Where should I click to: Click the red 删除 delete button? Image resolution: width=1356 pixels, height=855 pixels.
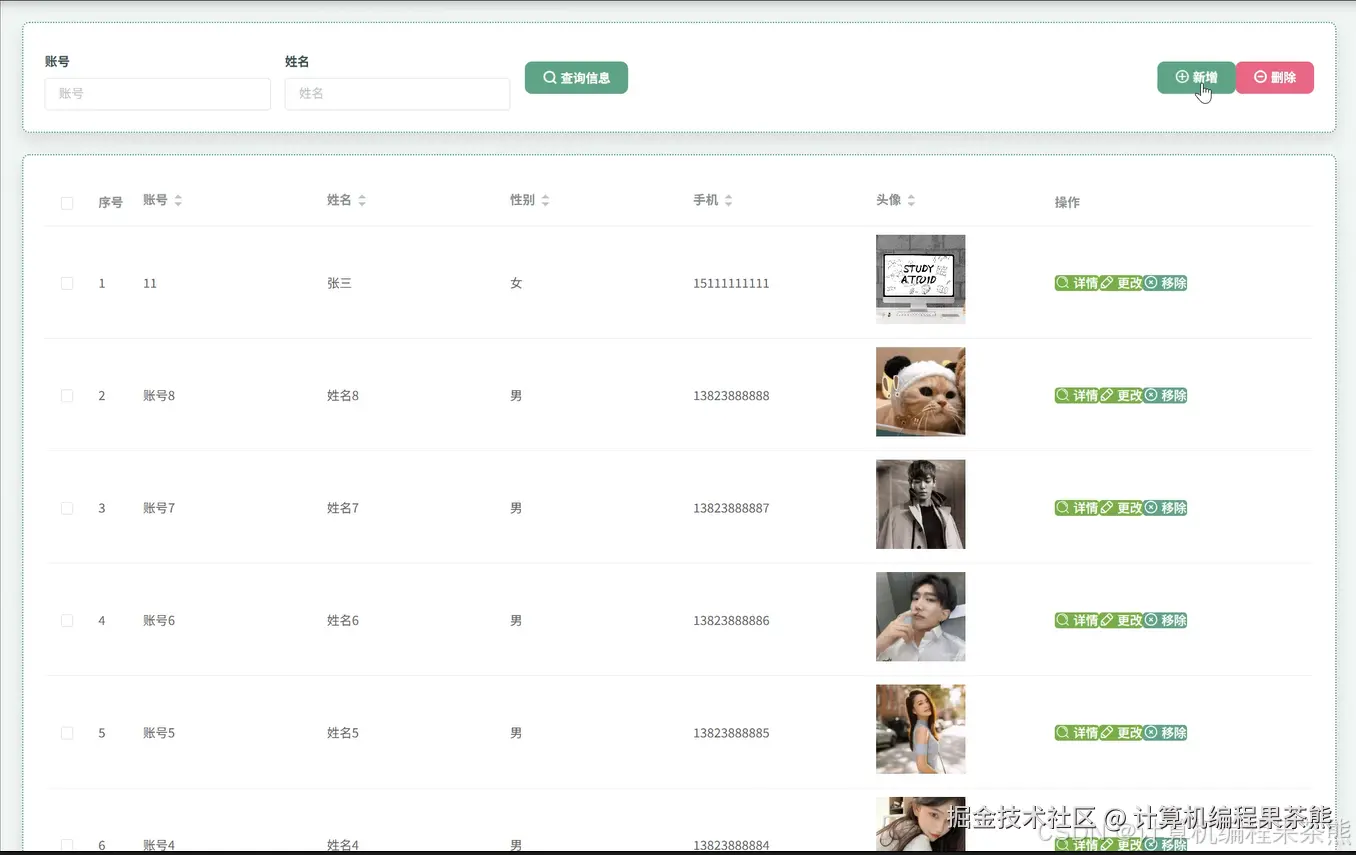point(1275,78)
